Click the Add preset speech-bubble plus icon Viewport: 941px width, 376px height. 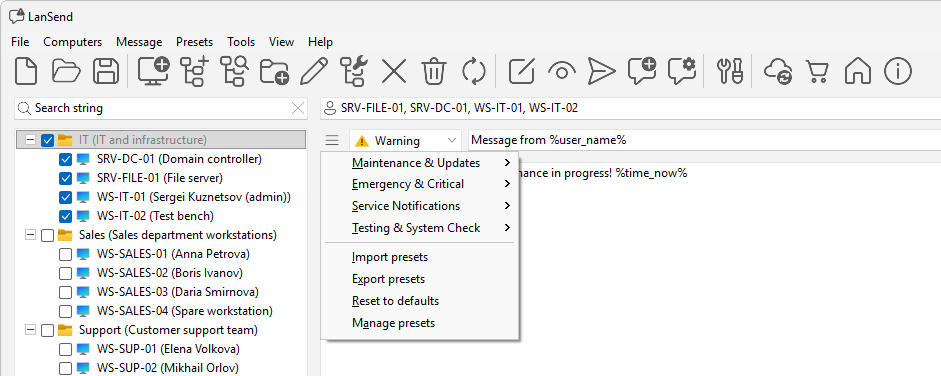click(642, 71)
